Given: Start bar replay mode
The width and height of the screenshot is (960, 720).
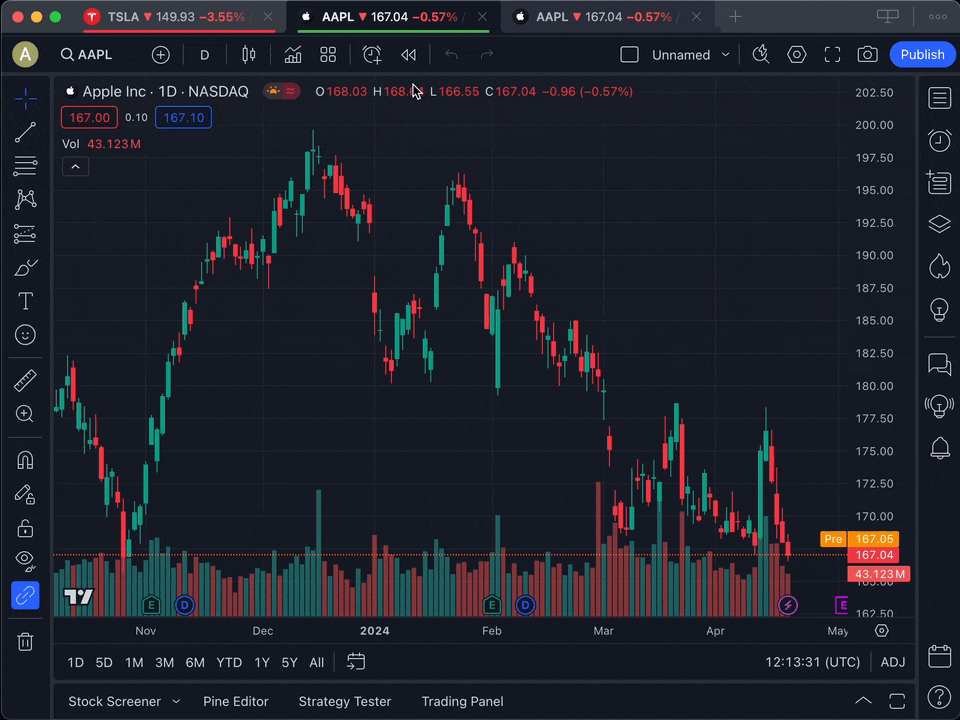Looking at the screenshot, I should [408, 54].
